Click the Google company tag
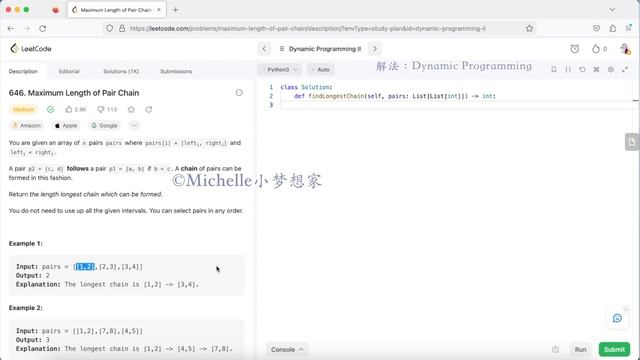The image size is (640, 360). (104, 126)
